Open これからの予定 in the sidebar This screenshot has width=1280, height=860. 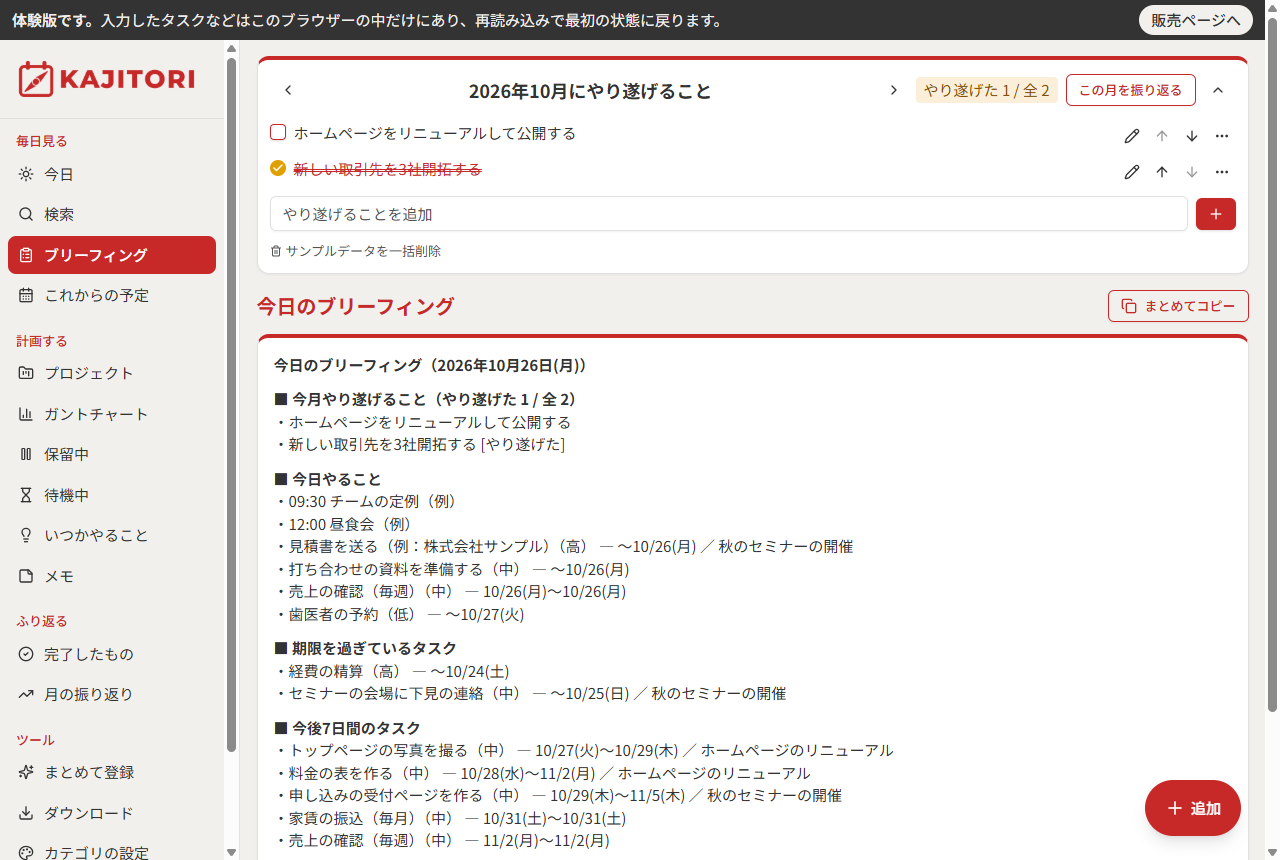point(112,295)
